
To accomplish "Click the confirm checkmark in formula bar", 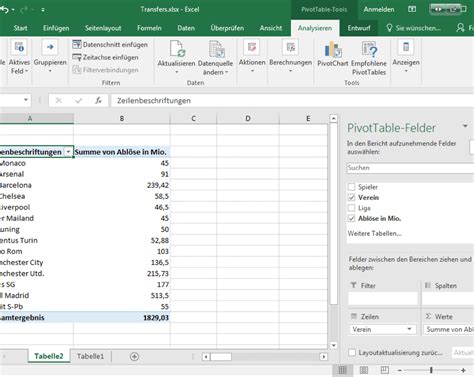I will coord(79,100).
